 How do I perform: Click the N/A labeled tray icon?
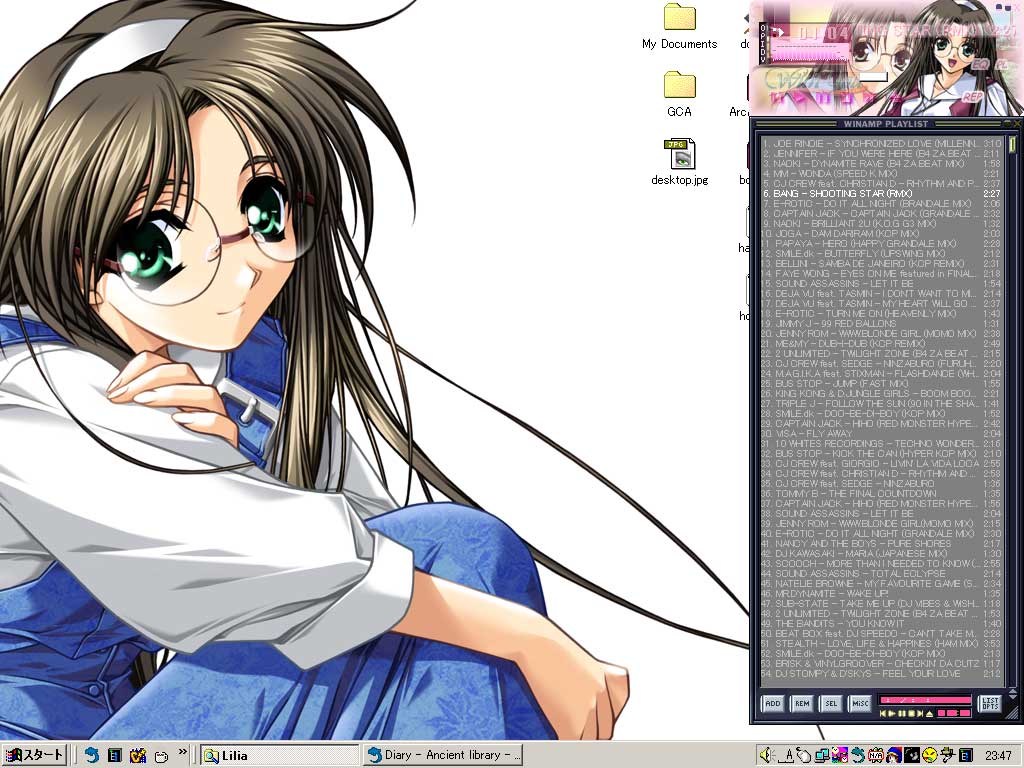click(876, 756)
